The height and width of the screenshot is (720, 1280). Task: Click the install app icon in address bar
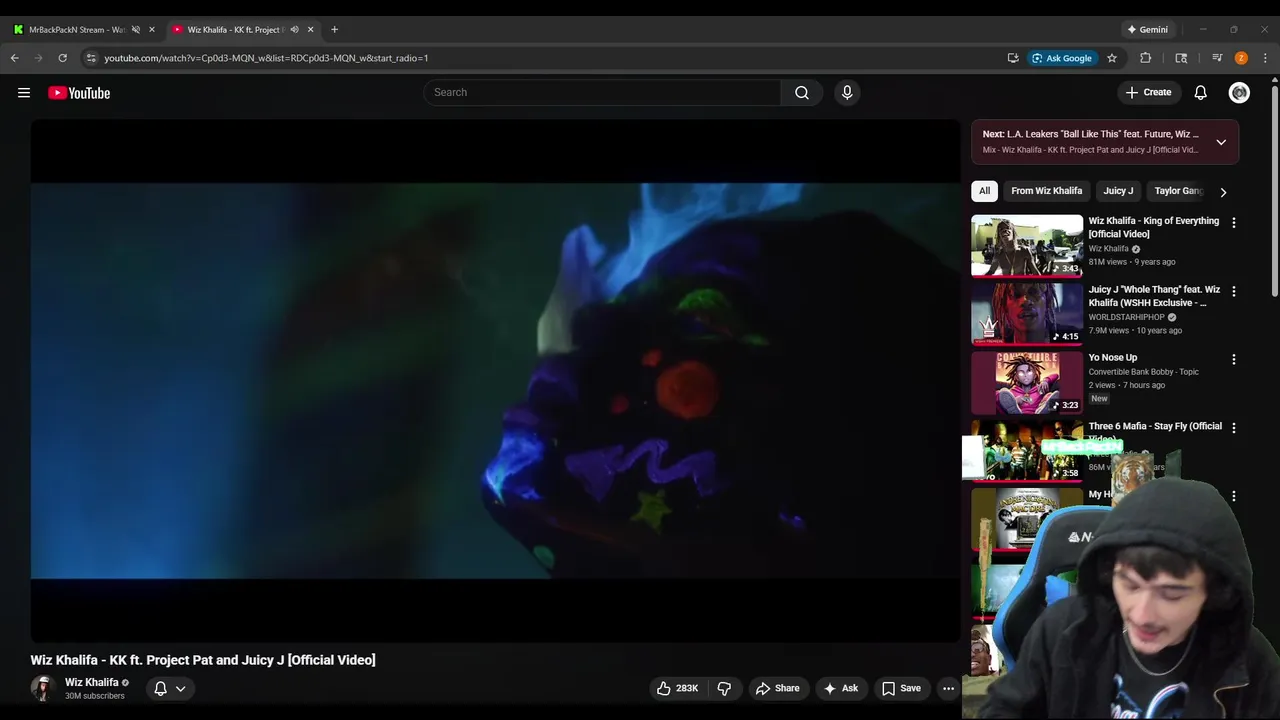tap(1013, 58)
